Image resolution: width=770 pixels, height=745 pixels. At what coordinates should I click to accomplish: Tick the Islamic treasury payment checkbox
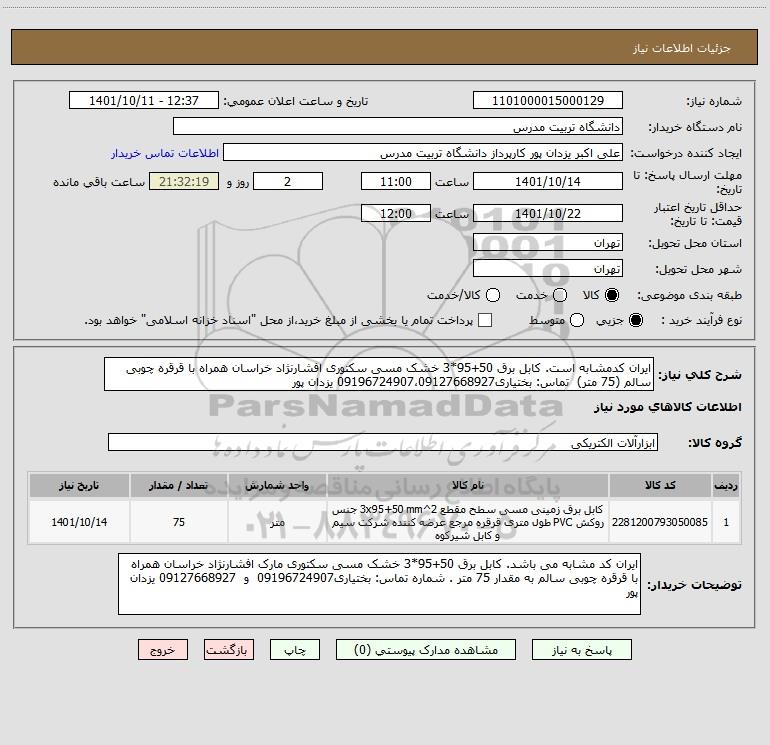pyautogui.click(x=485, y=320)
